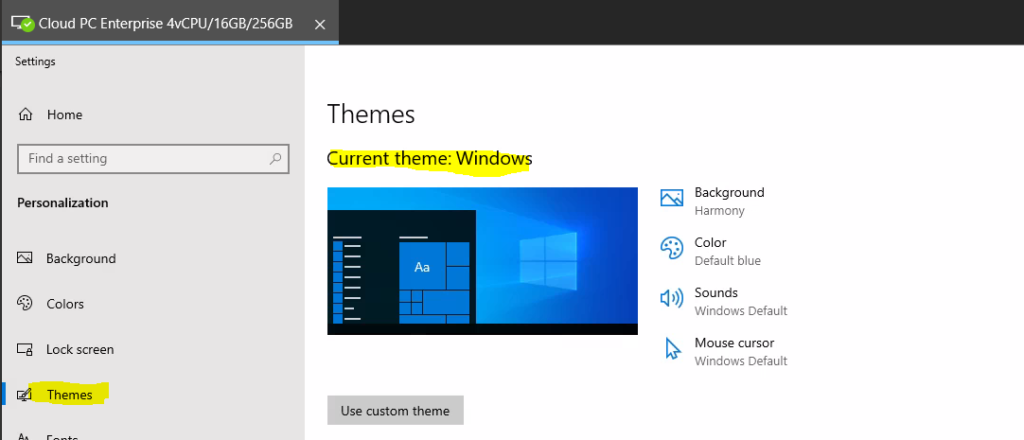The height and width of the screenshot is (440, 1024).
Task: Click the Sounds speaker icon
Action: tap(671, 298)
